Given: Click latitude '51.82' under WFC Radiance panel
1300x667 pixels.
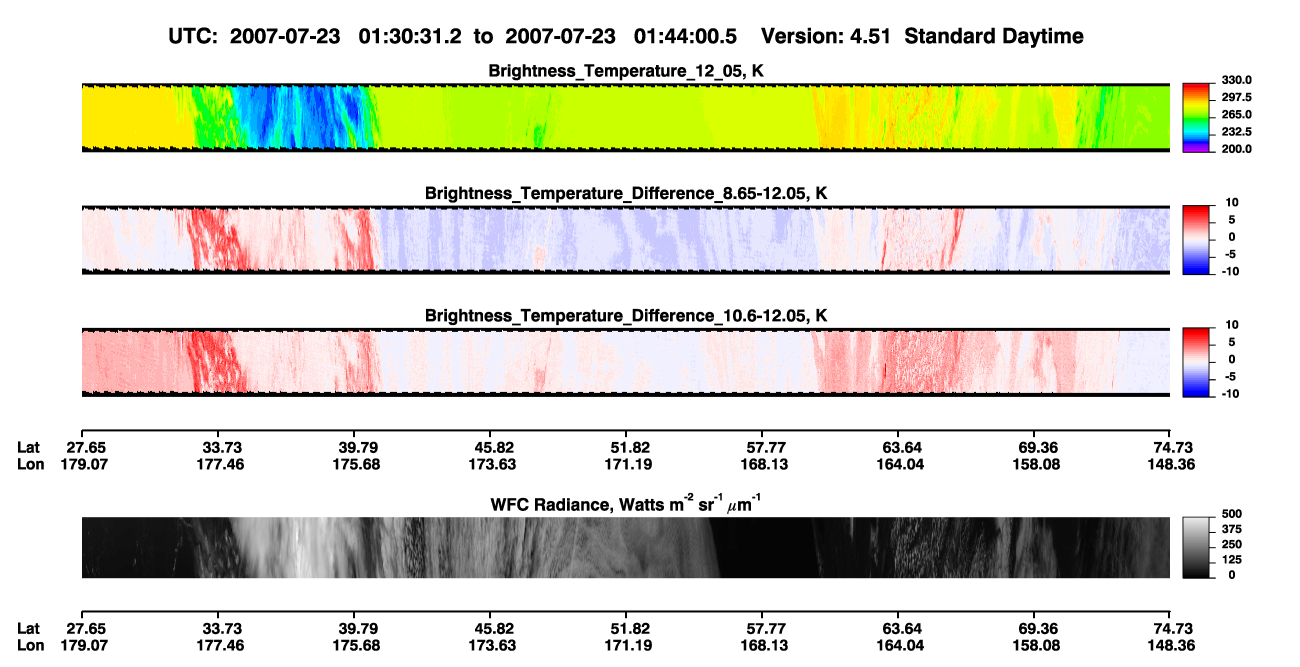Looking at the screenshot, I should [631, 628].
